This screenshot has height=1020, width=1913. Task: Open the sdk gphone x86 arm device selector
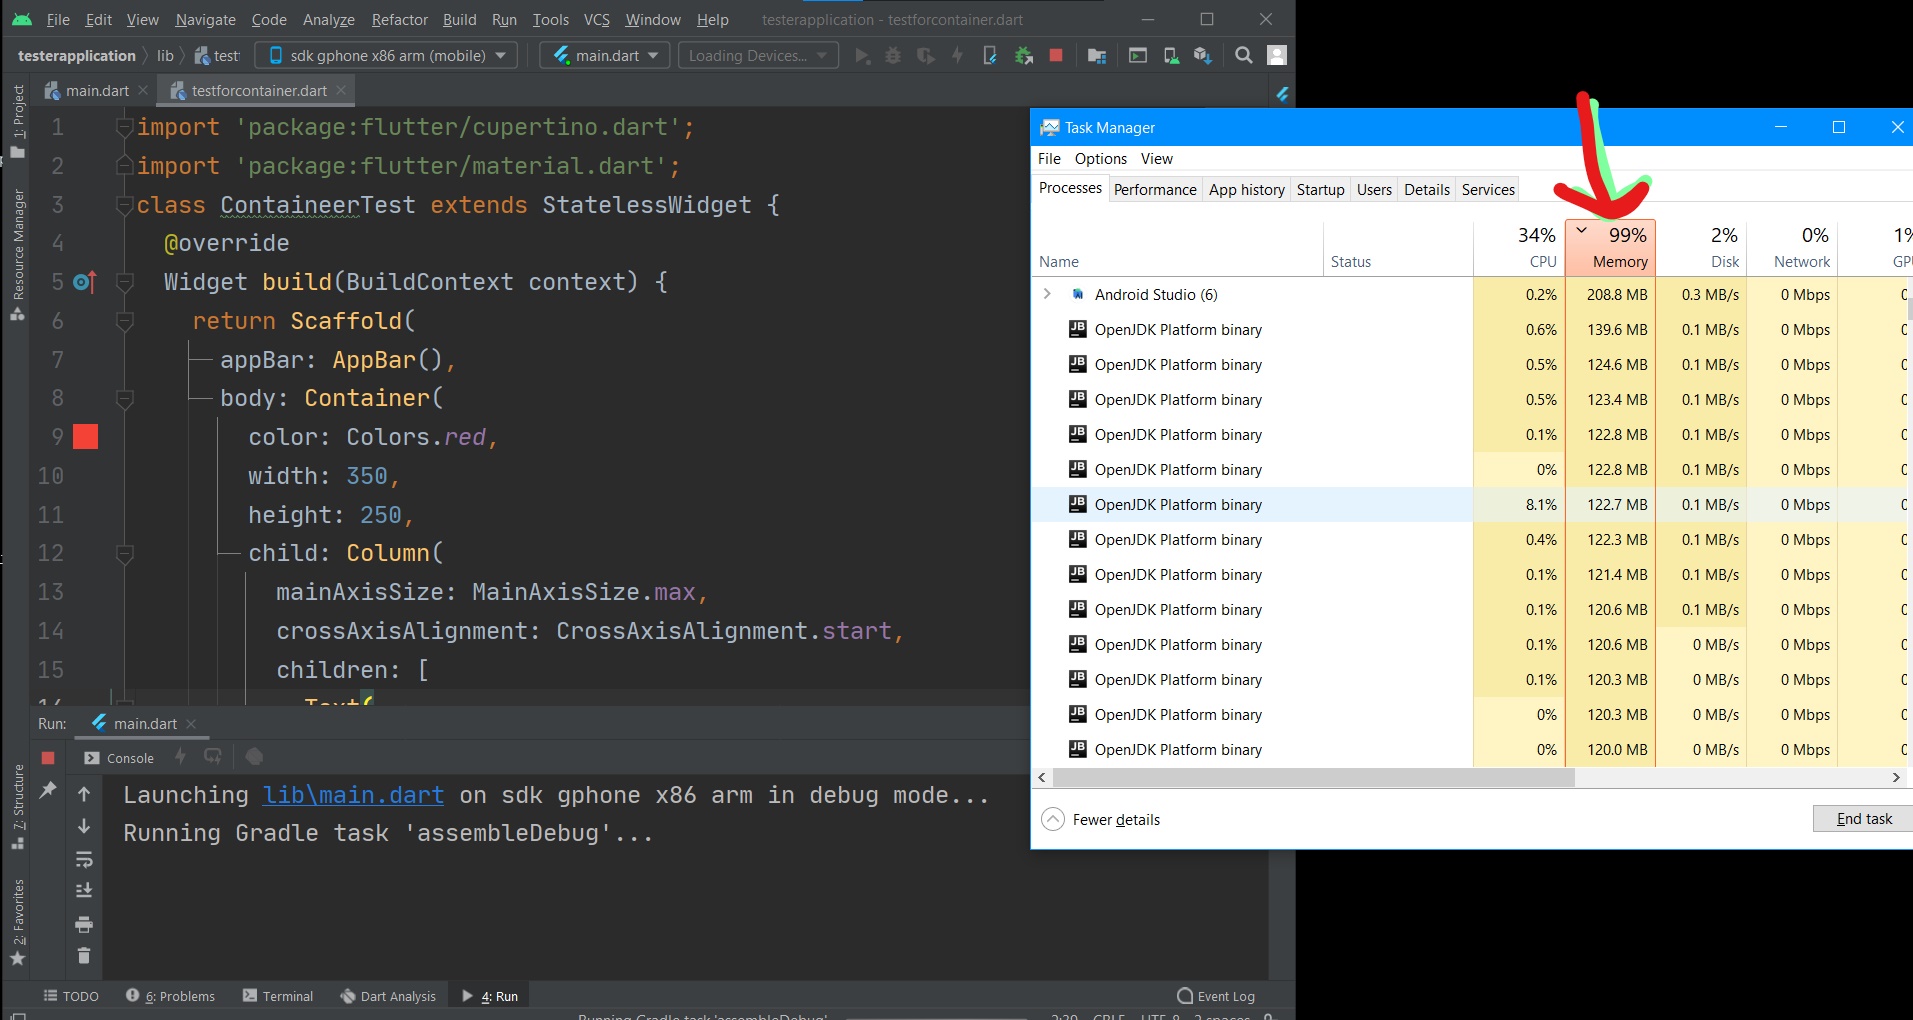[x=385, y=55]
